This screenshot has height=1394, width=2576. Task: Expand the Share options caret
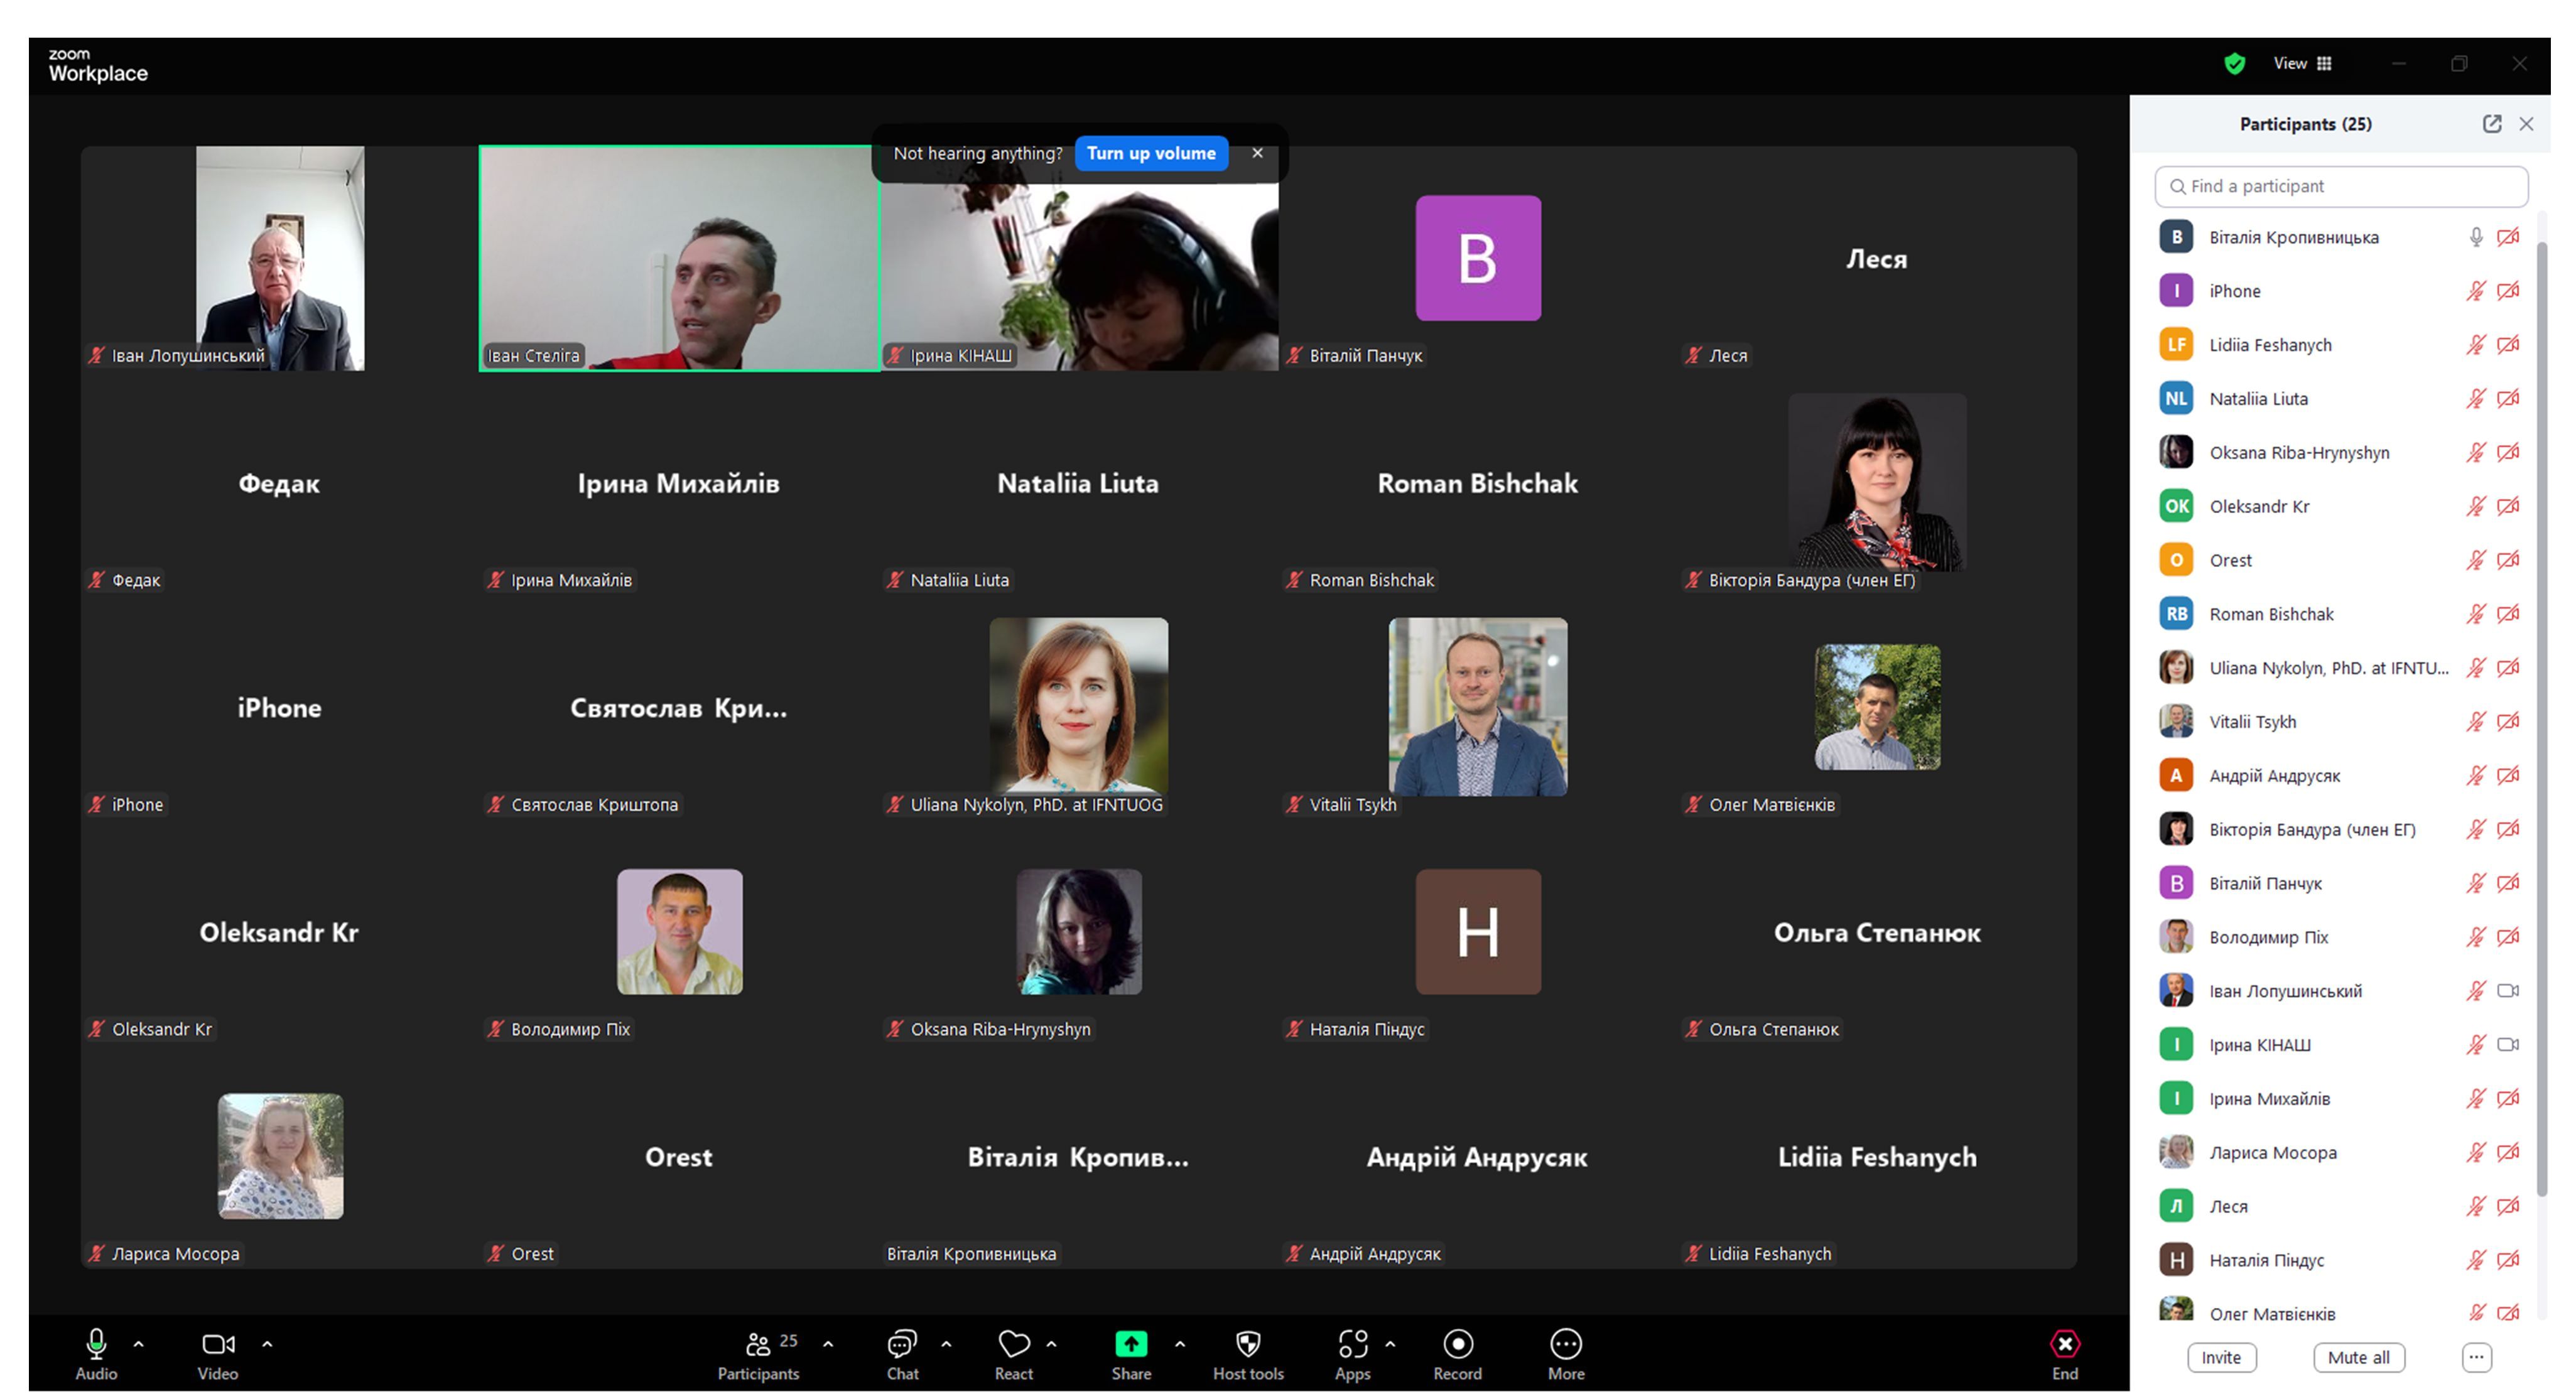(1180, 1345)
